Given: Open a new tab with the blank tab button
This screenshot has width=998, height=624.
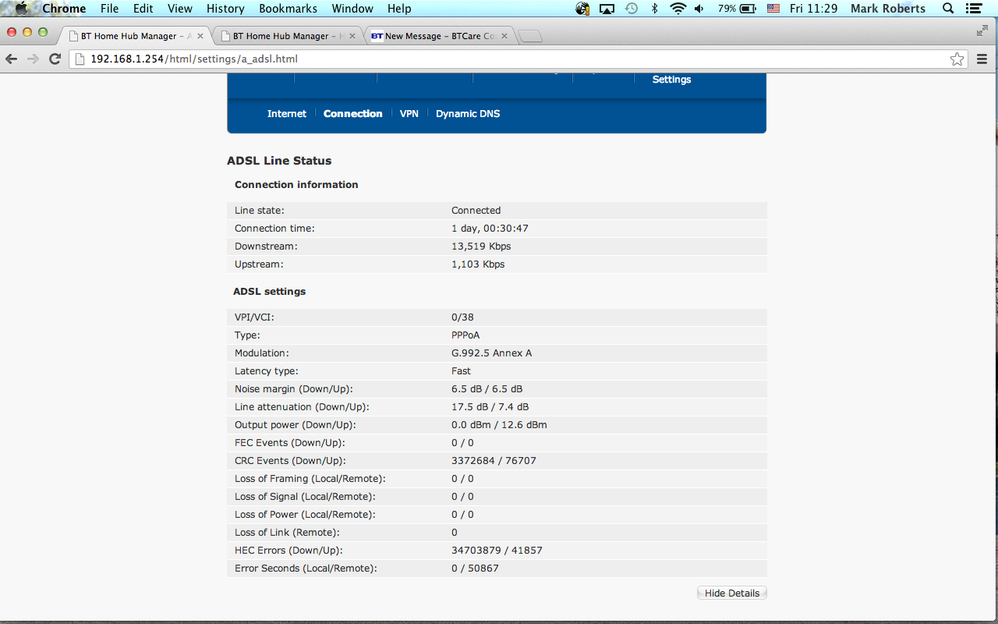Looking at the screenshot, I should [530, 36].
